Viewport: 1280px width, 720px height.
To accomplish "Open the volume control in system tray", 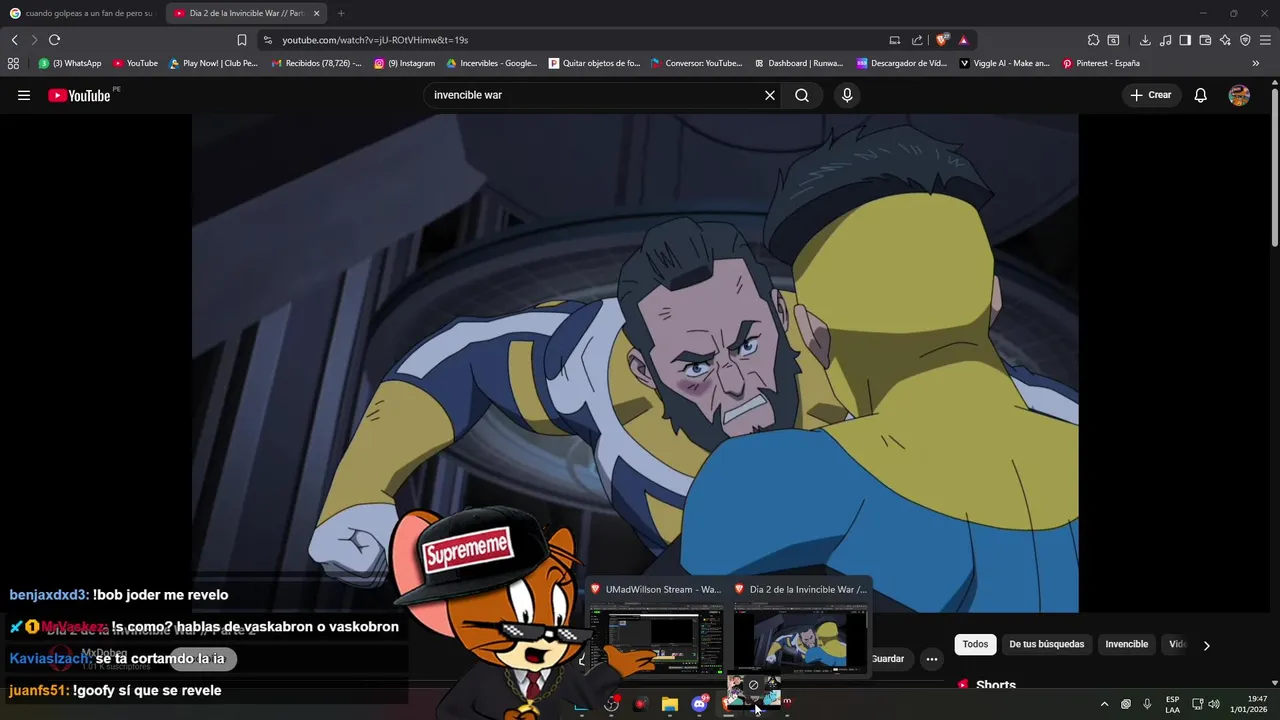I will click(1214, 704).
